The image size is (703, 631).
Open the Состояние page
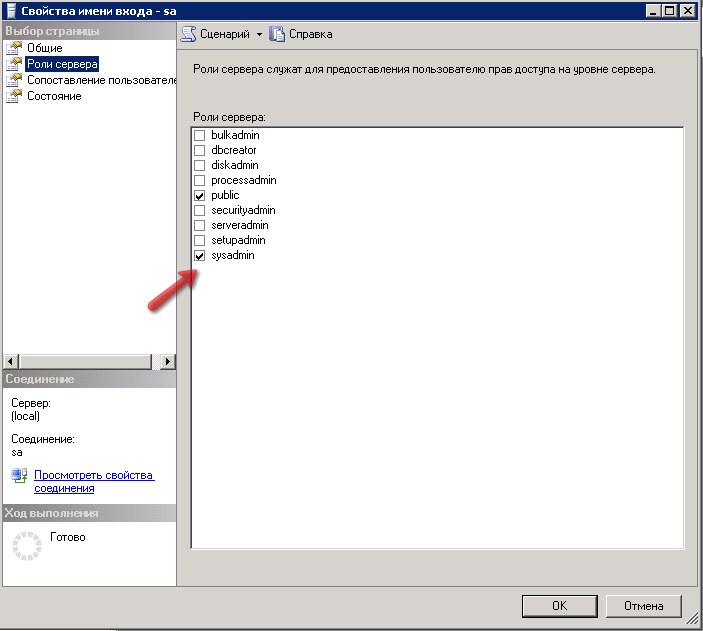tap(54, 96)
